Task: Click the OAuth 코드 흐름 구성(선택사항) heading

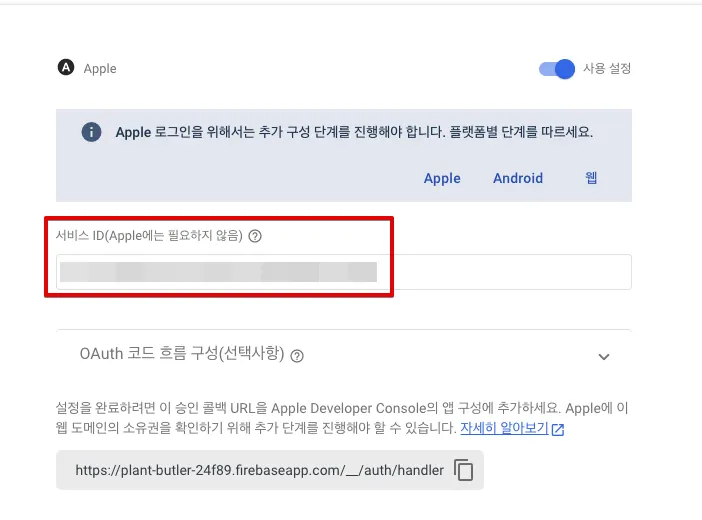Action: (182, 353)
